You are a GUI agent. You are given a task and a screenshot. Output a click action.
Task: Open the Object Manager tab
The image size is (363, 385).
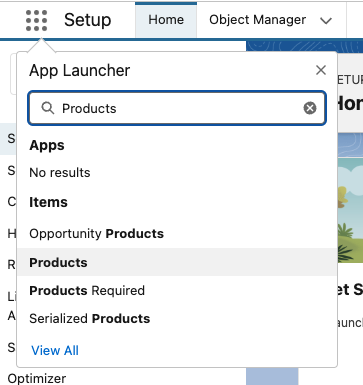pyautogui.click(x=257, y=20)
